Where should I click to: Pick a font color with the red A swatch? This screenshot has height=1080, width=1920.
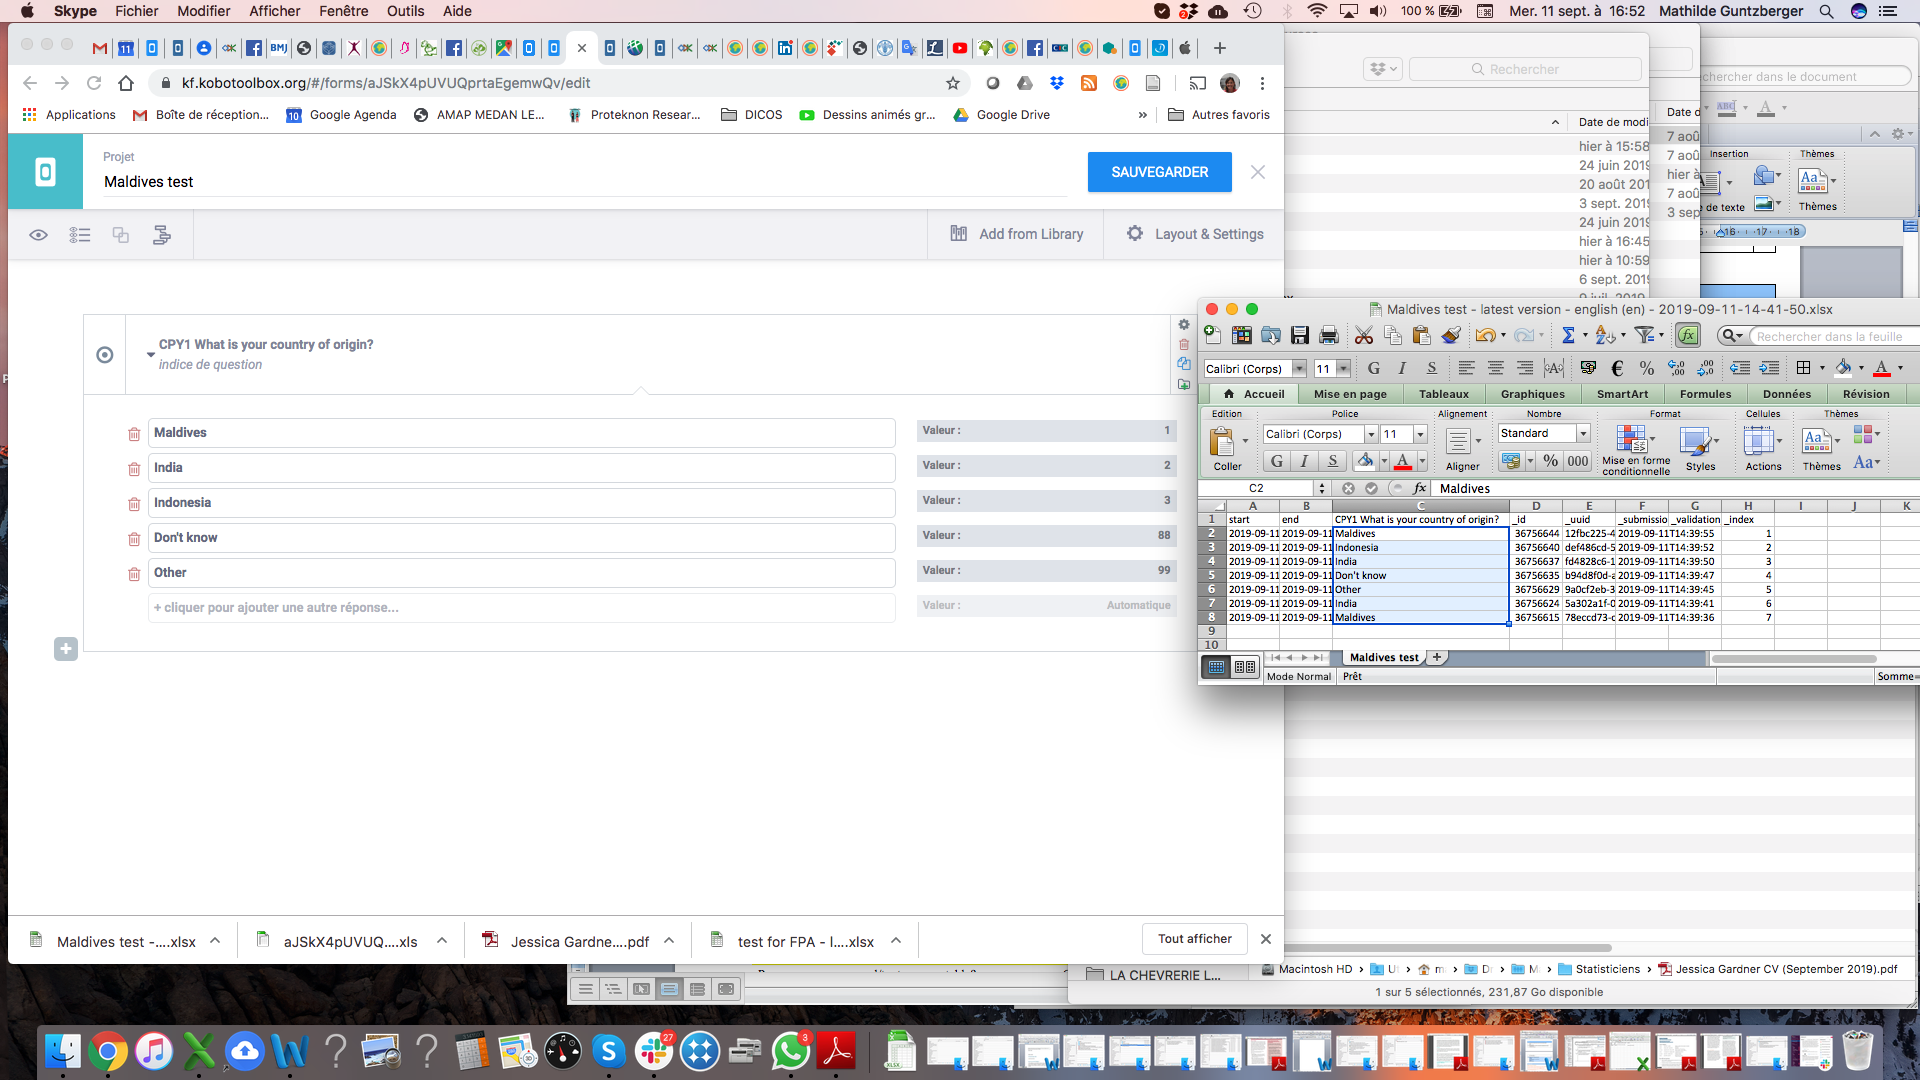tap(1403, 461)
